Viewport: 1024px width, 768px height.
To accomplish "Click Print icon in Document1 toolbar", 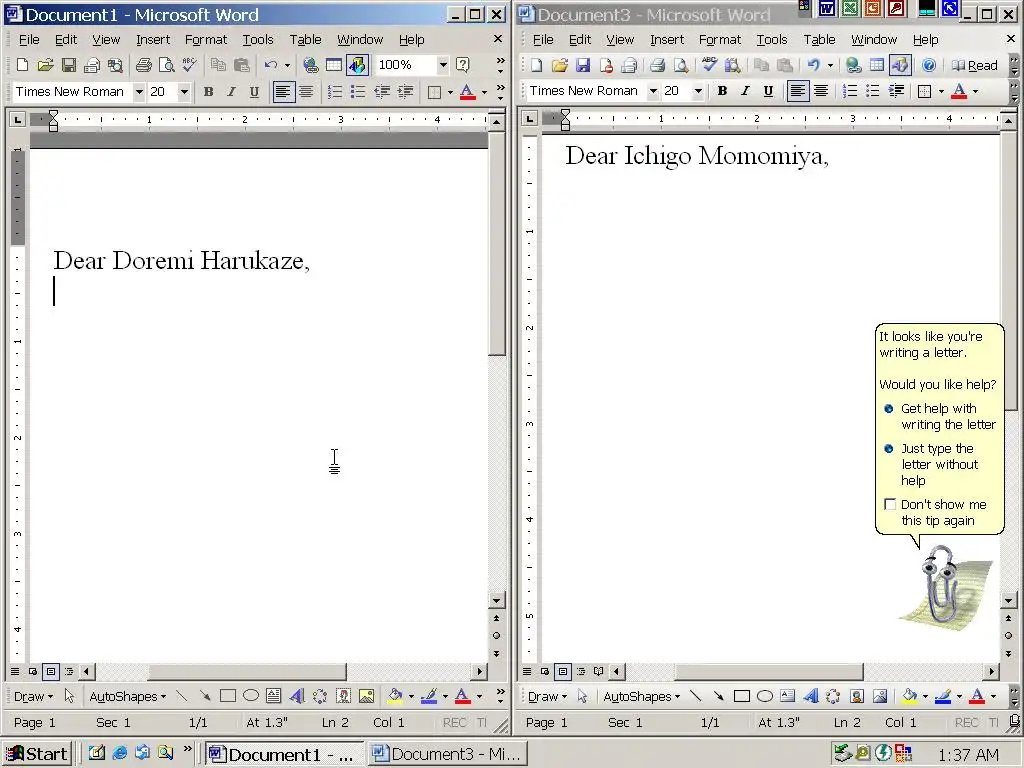I will coord(144,65).
